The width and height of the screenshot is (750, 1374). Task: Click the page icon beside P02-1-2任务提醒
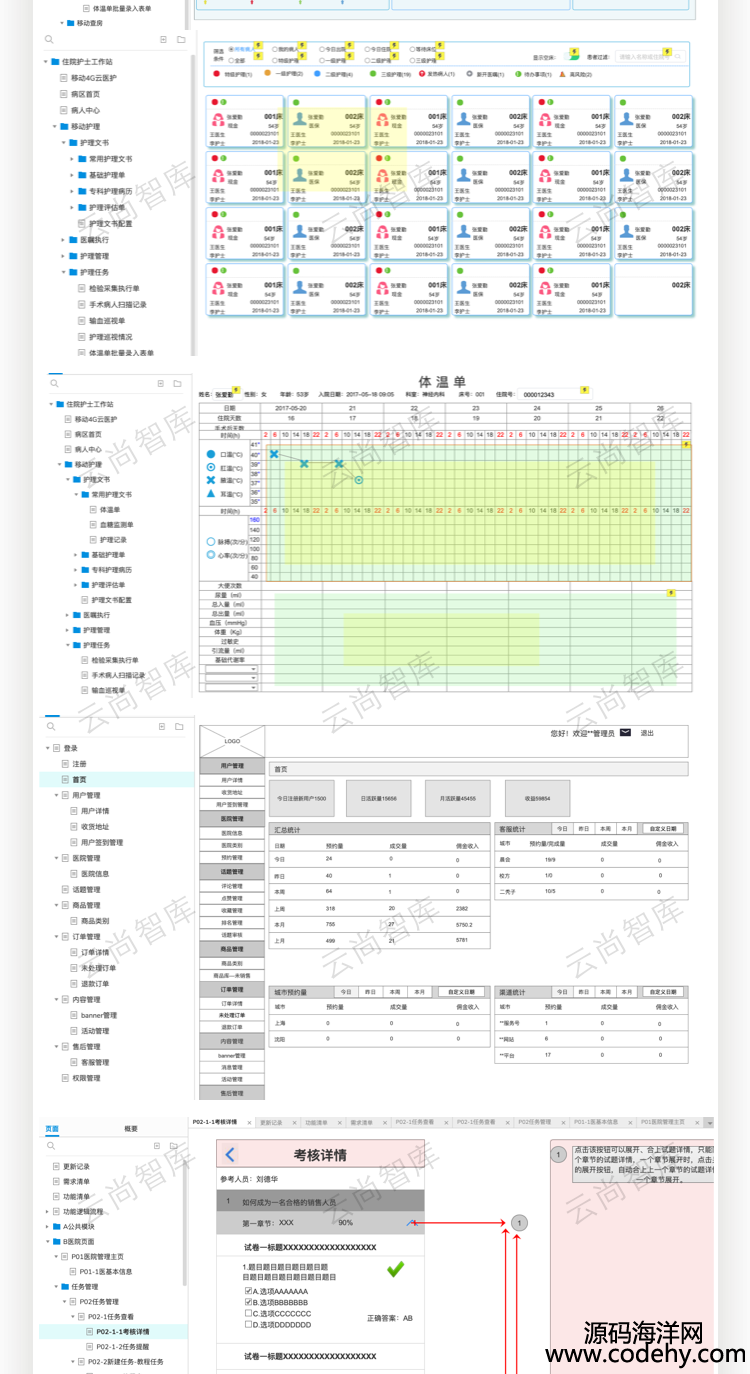88,1347
